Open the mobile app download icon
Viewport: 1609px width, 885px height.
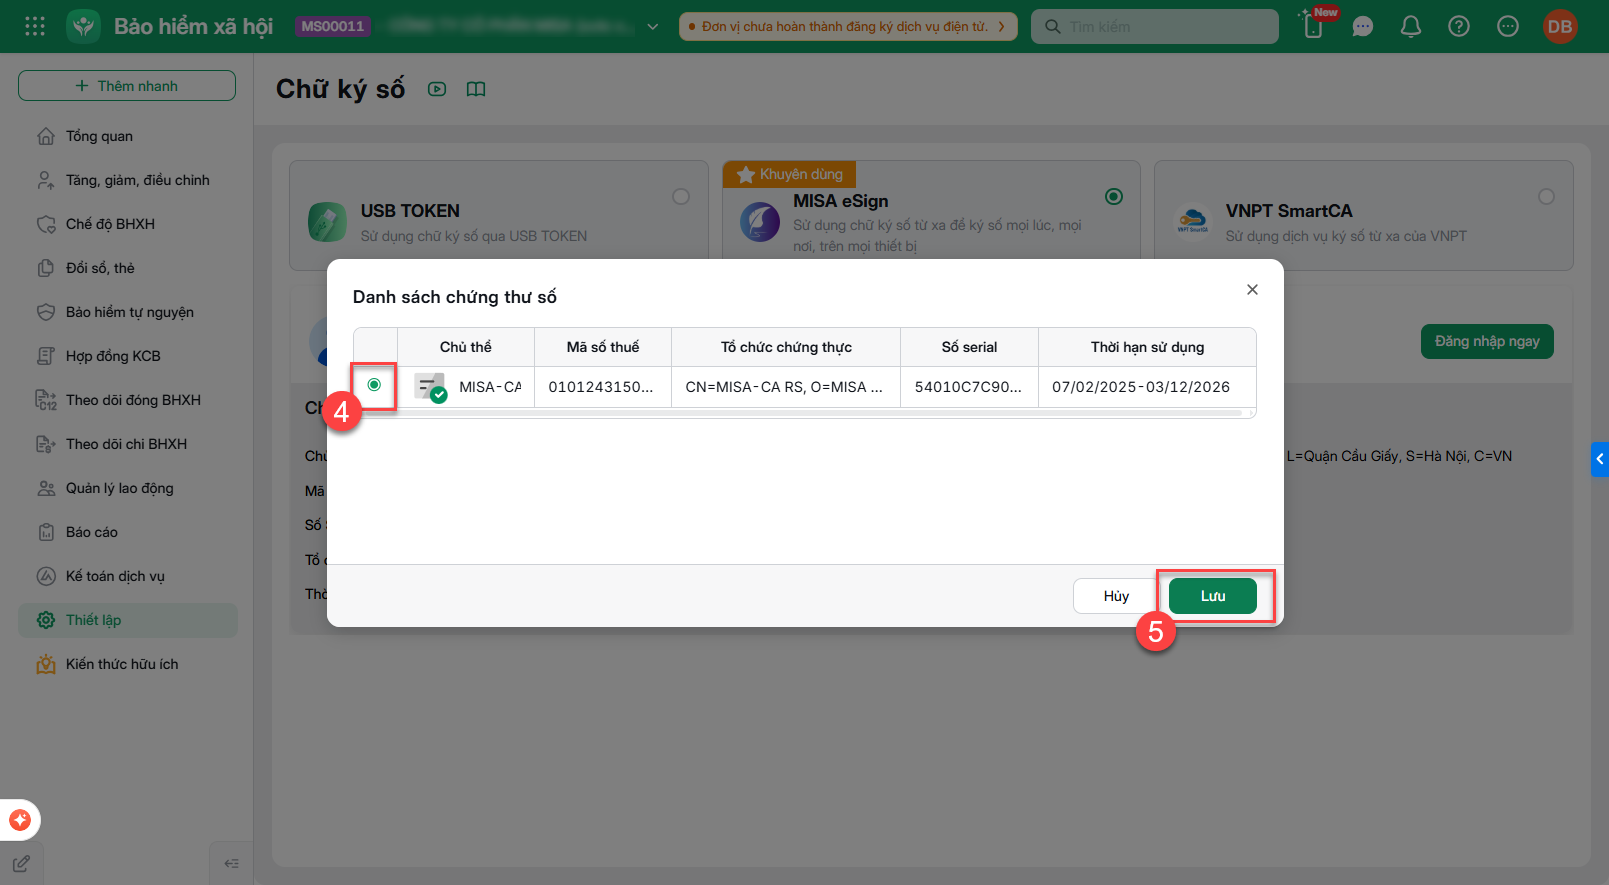pos(1314,26)
